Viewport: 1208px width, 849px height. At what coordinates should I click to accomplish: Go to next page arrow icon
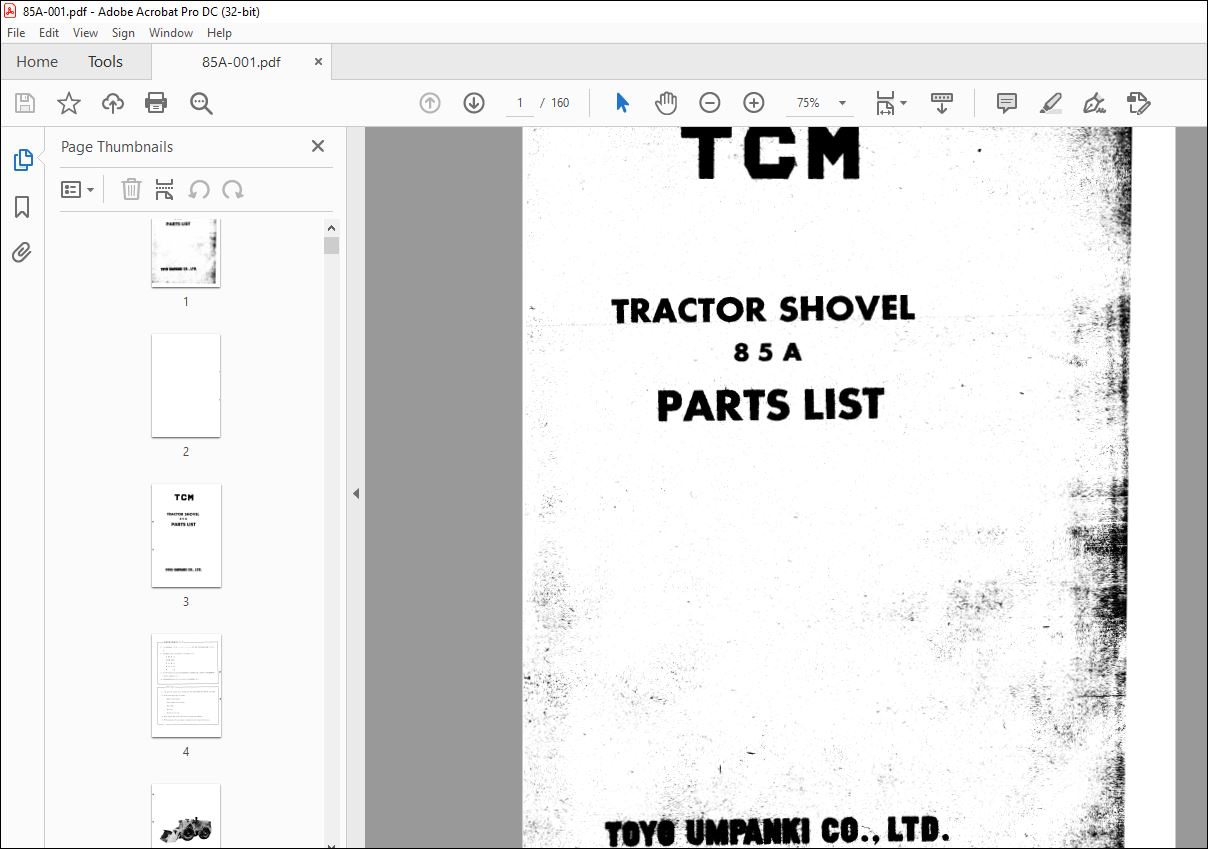[x=474, y=103]
